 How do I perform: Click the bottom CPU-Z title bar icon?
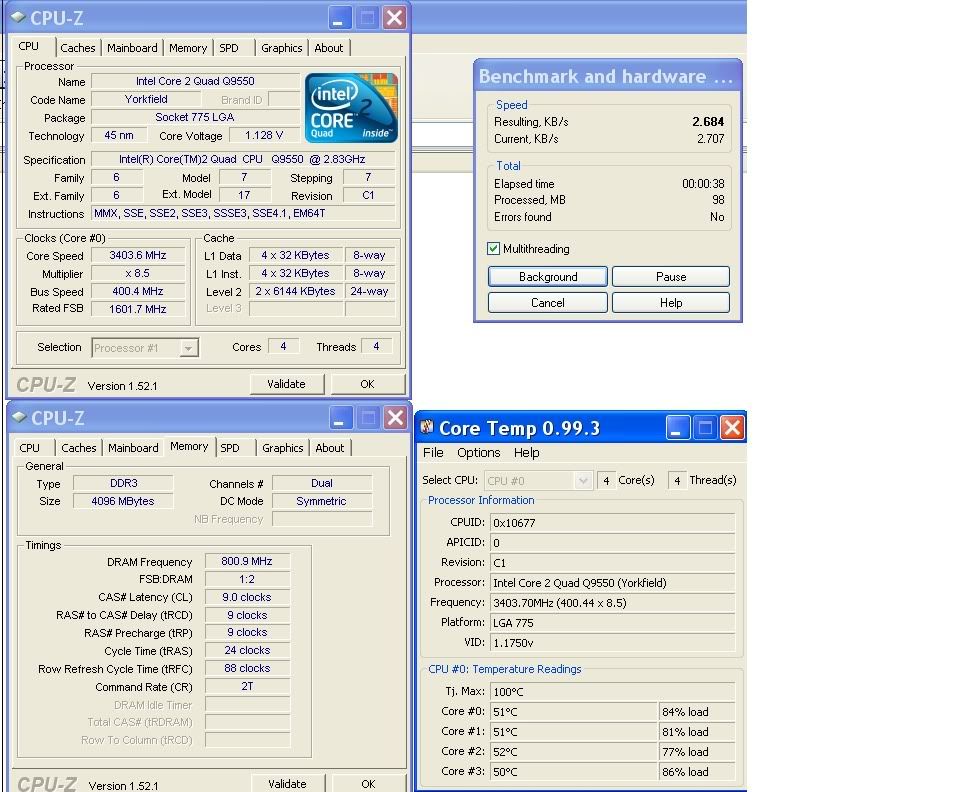[20, 417]
